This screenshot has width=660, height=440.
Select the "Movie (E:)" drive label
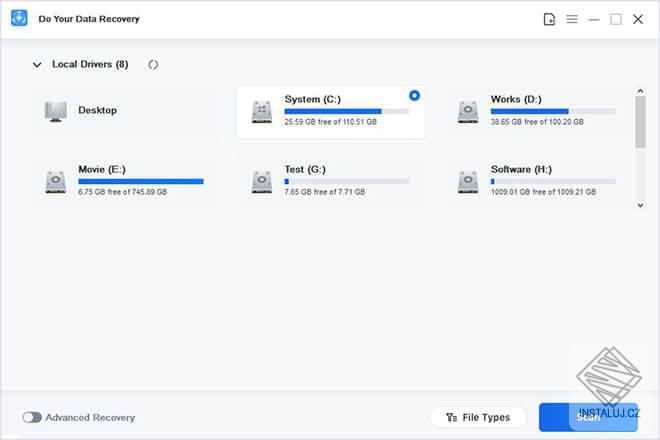[102, 170]
